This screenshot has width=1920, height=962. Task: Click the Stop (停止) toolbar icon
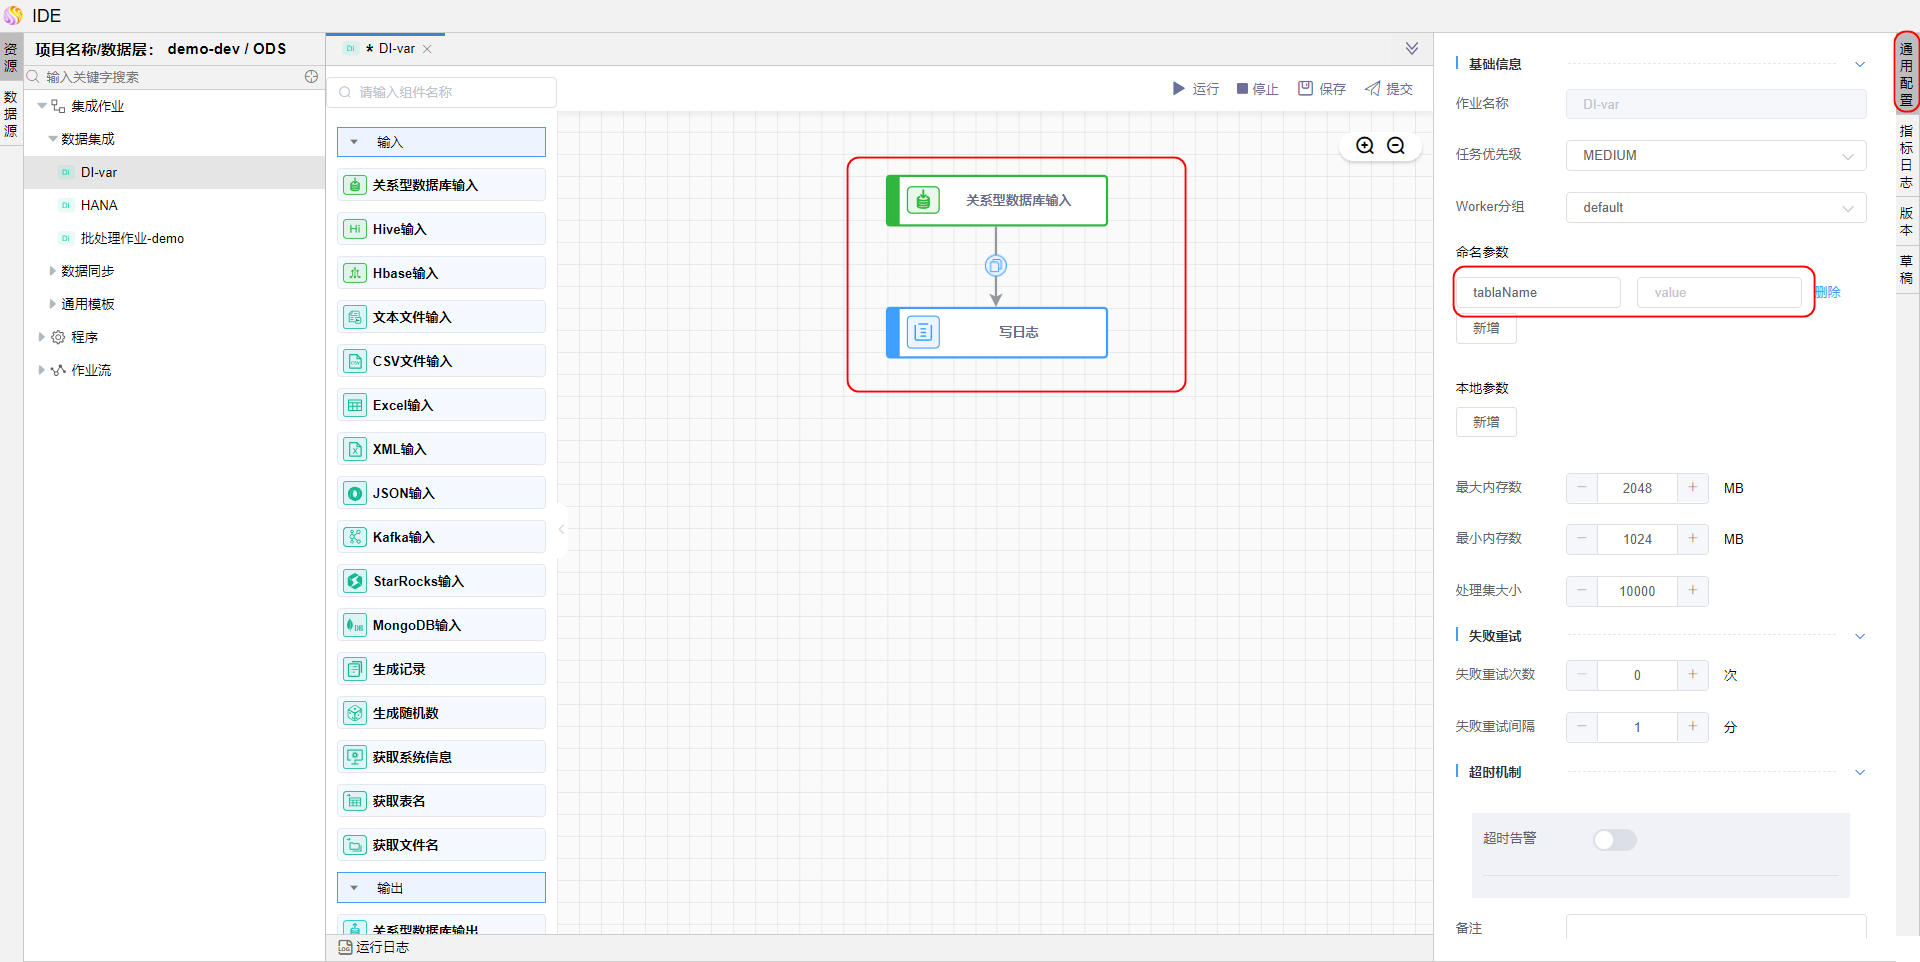pos(1242,89)
